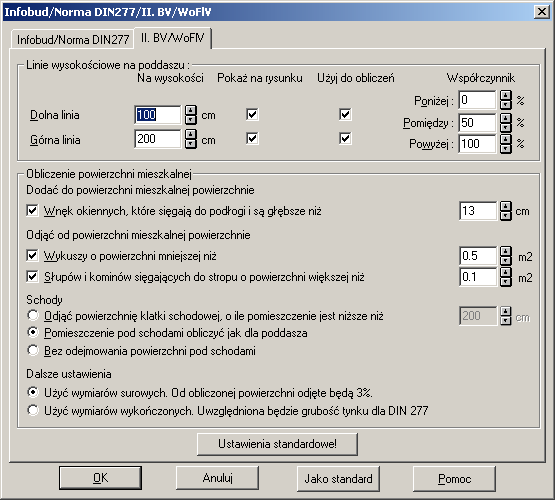Close the dialog with the X button
Screen dimensions: 555x500
[542, 12]
